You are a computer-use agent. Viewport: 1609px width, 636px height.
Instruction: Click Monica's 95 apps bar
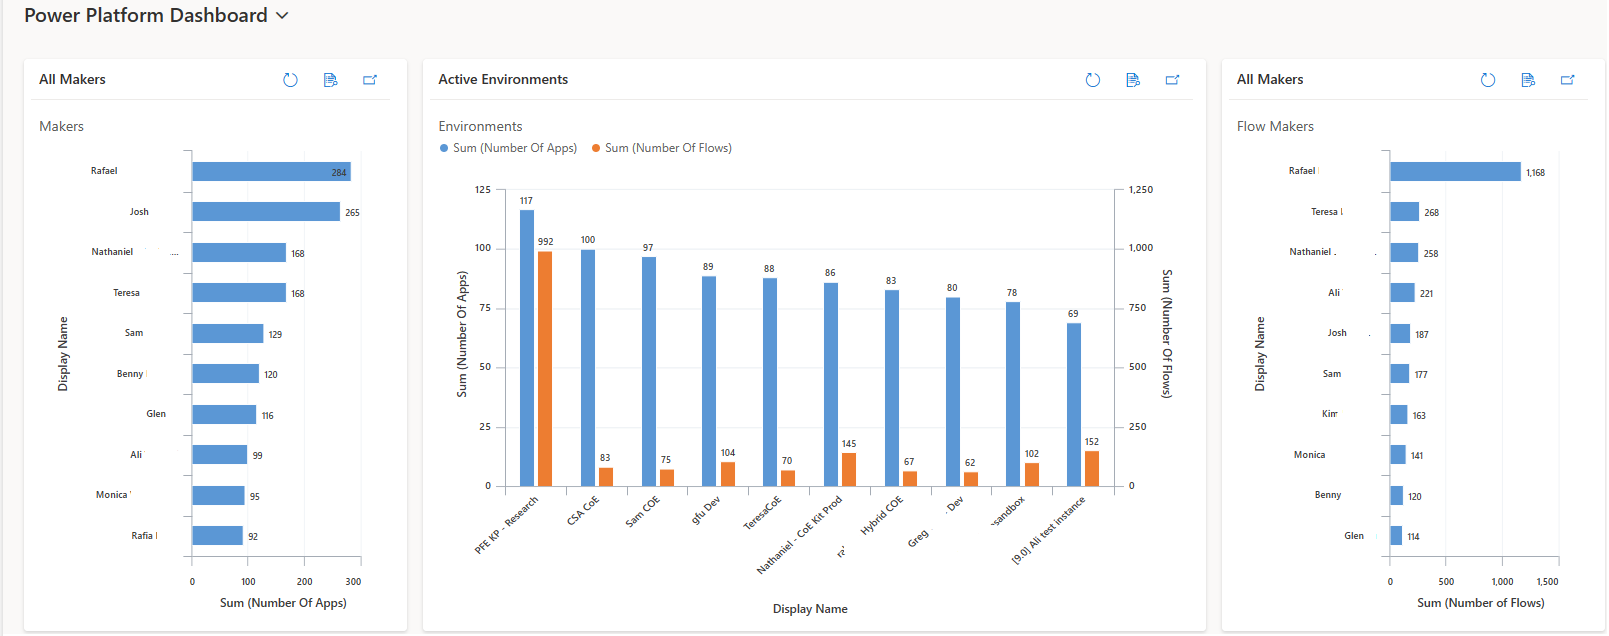[218, 496]
